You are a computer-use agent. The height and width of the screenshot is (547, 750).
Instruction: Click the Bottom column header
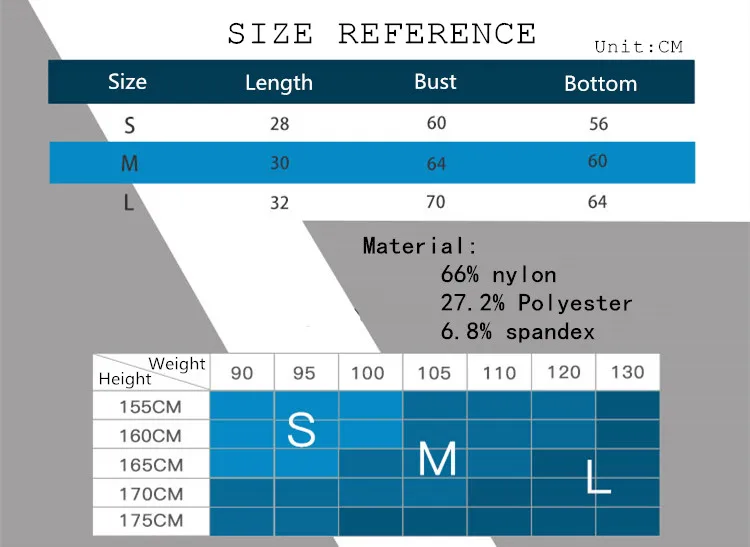(601, 84)
